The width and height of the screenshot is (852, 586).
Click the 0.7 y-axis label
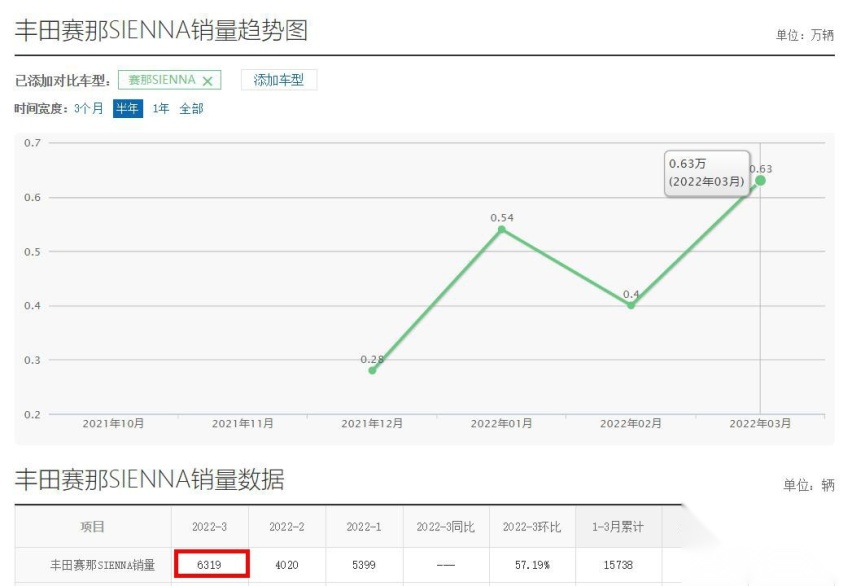click(x=33, y=143)
